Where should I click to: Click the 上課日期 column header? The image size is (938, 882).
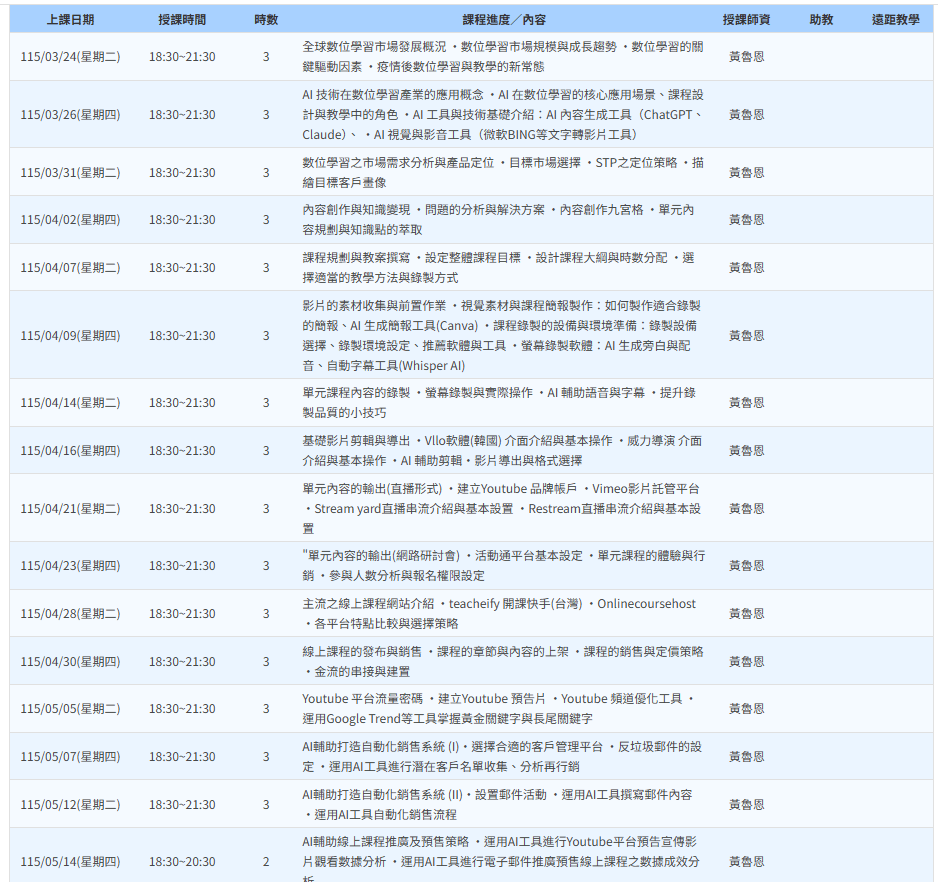coord(70,20)
